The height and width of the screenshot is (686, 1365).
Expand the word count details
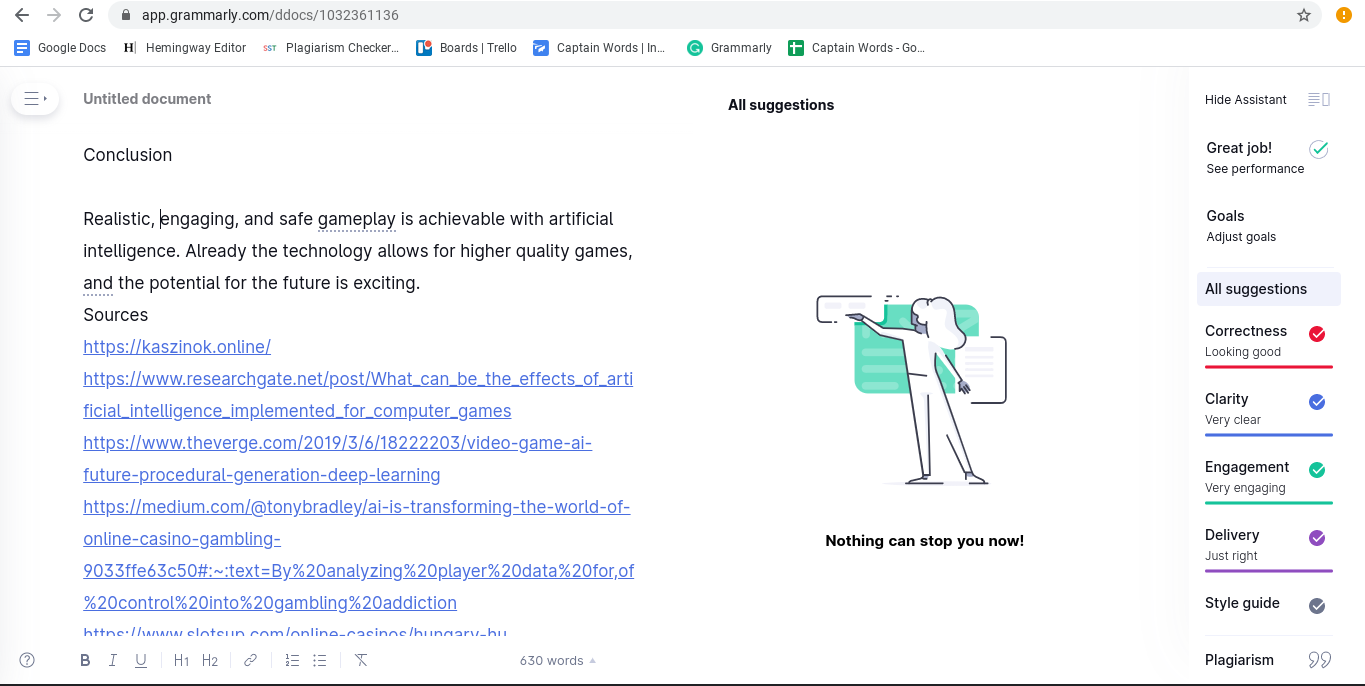(x=557, y=660)
